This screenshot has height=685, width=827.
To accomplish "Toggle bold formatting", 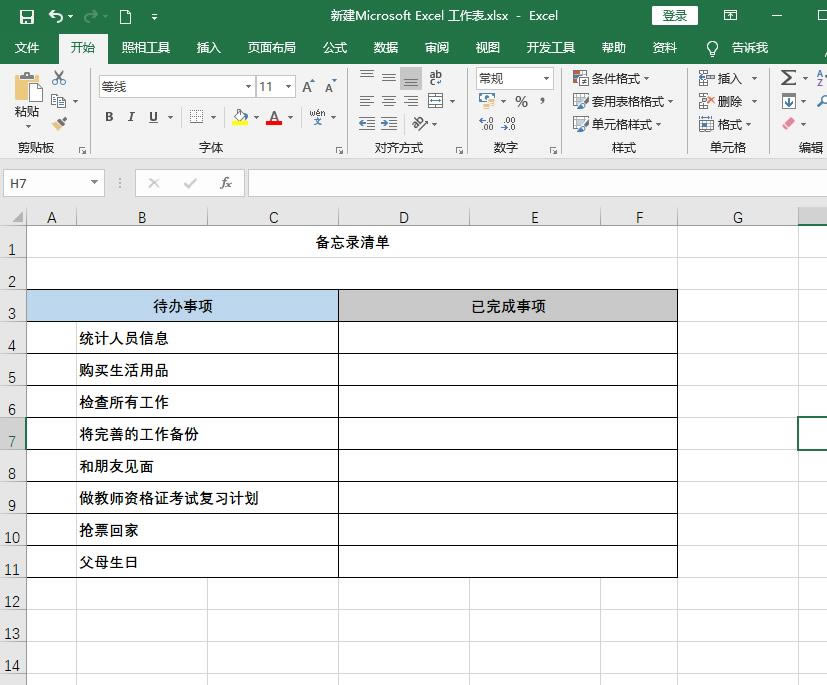I will pos(109,117).
